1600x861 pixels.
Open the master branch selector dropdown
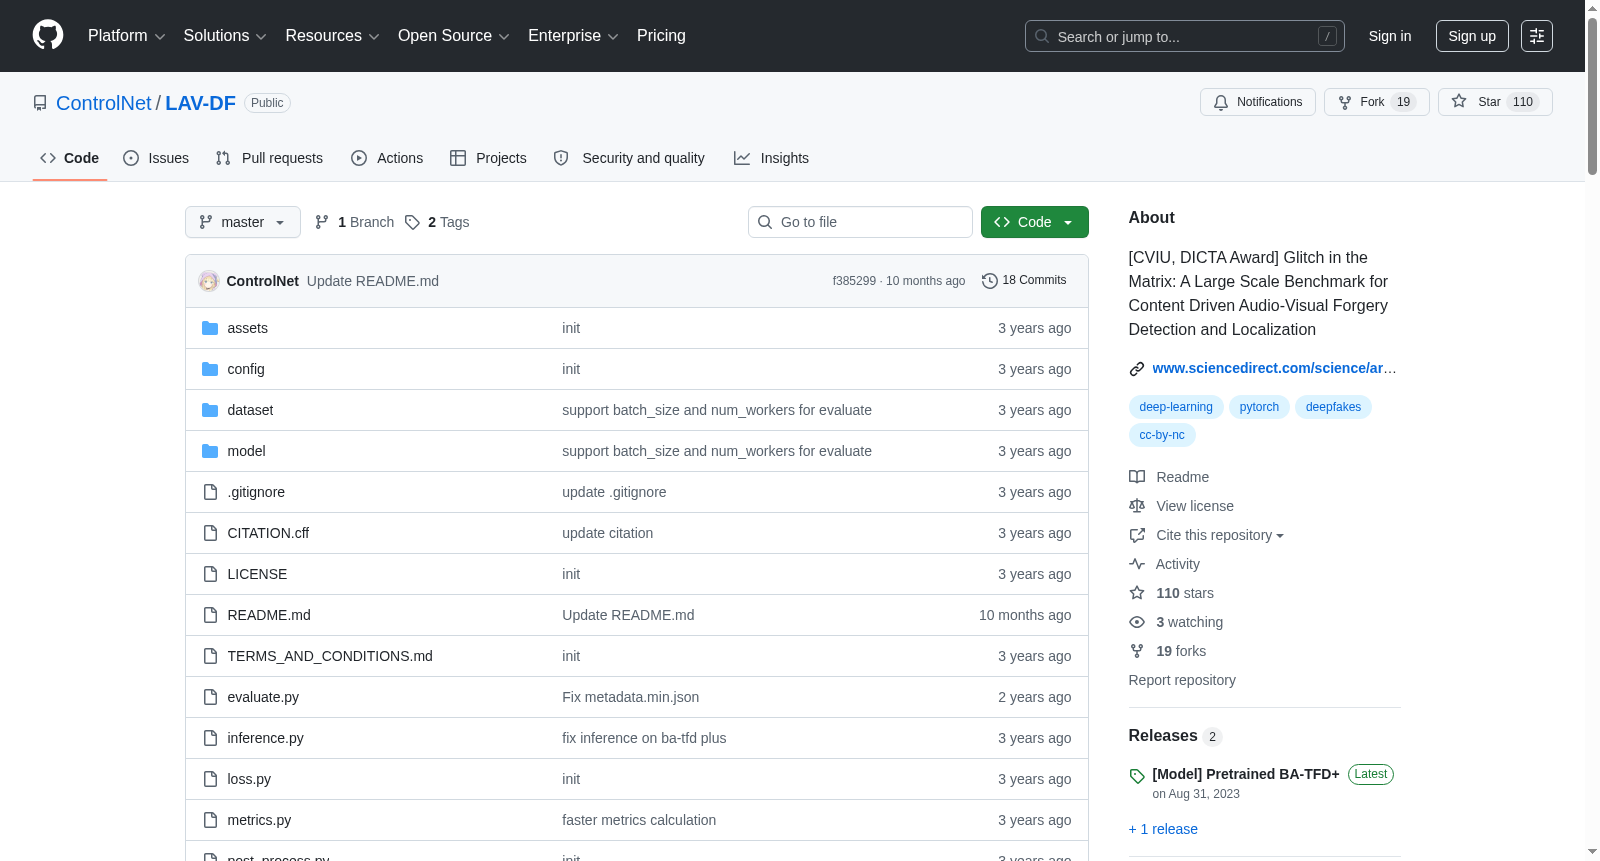point(243,222)
